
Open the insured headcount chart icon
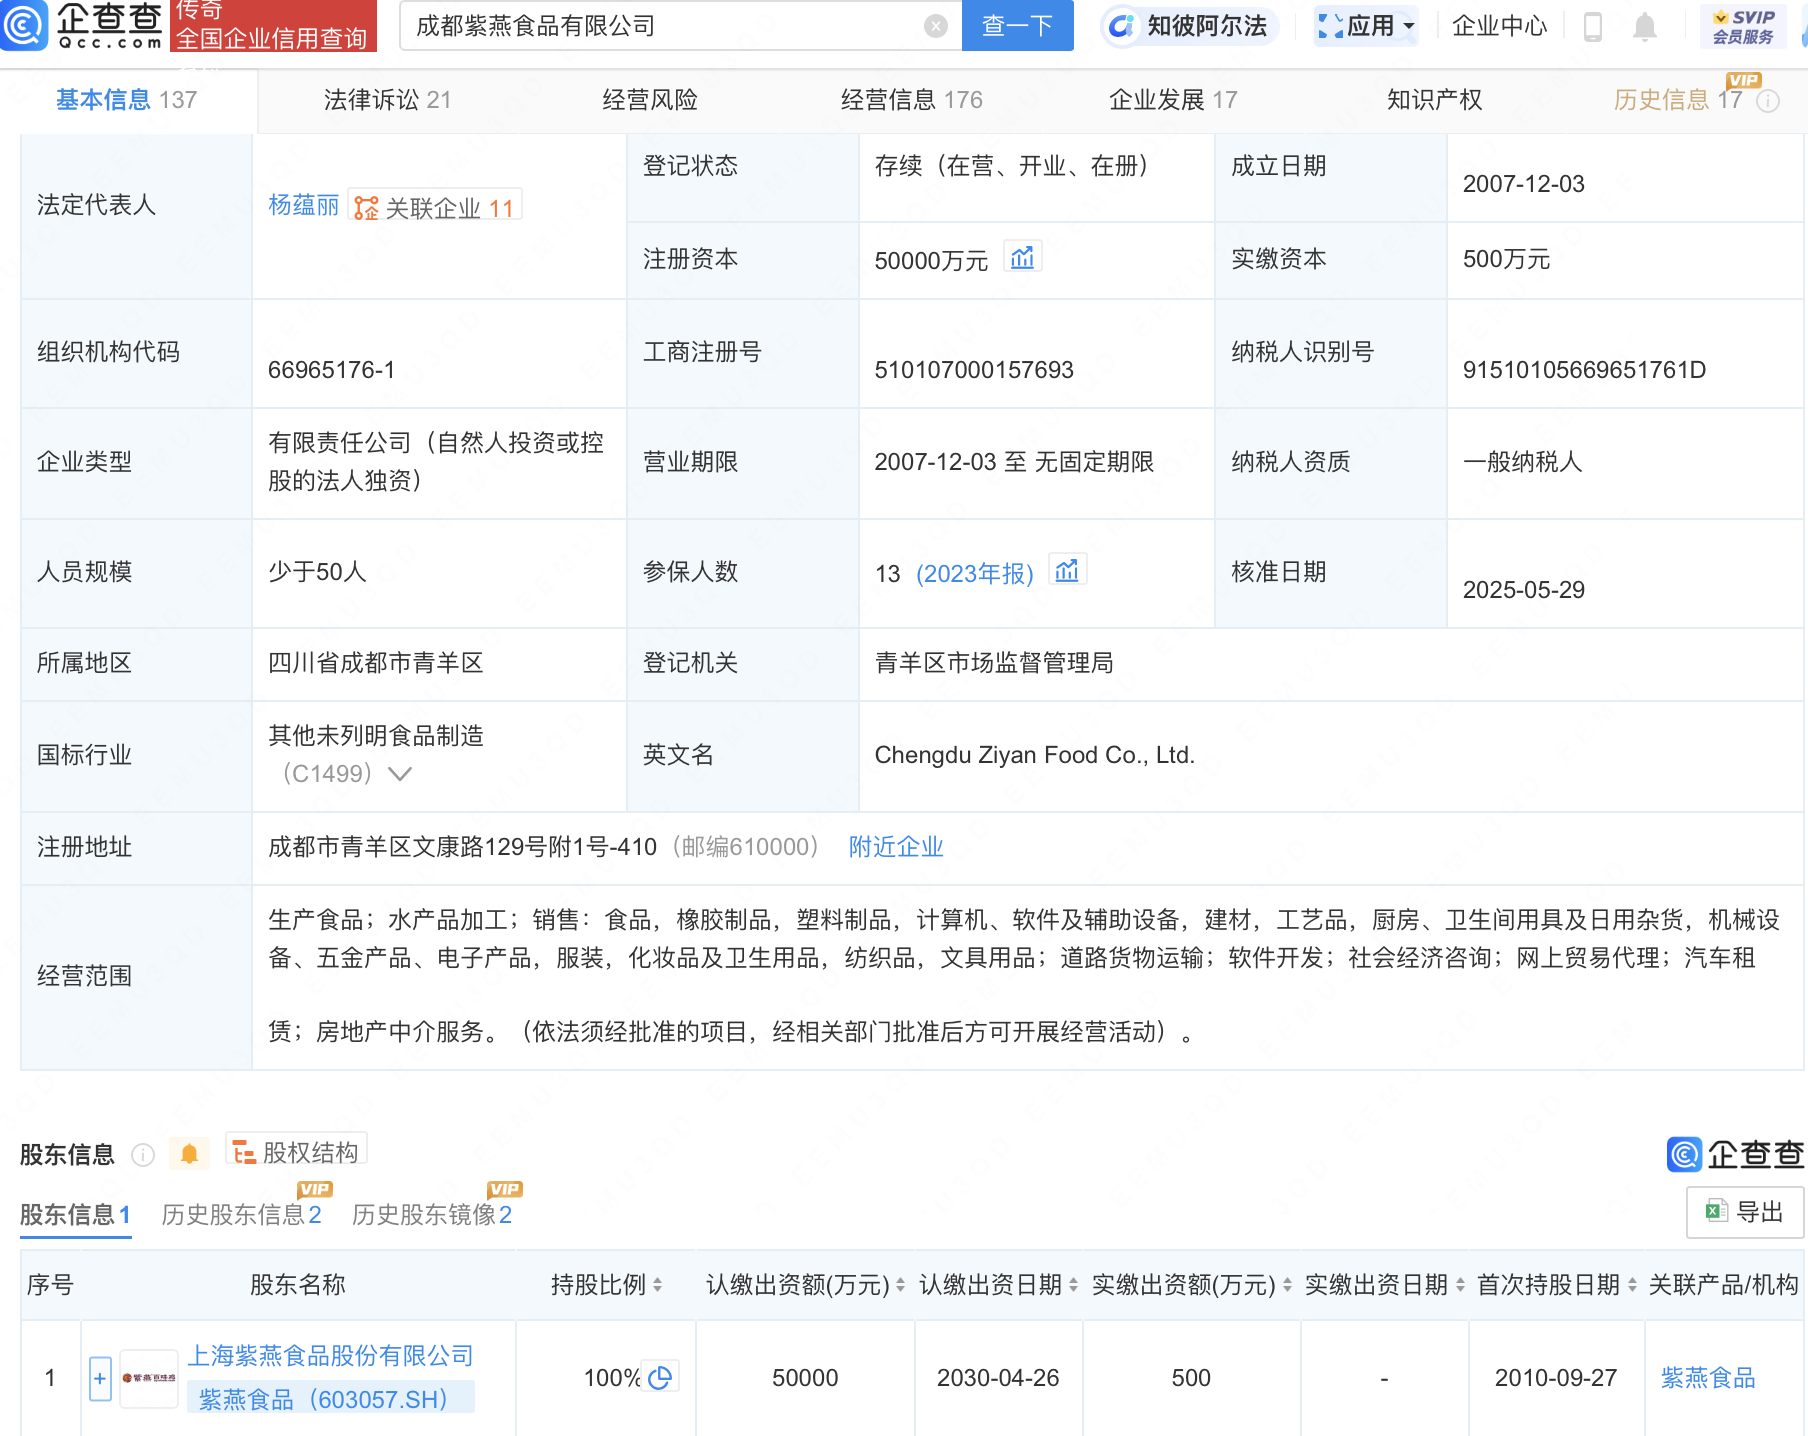[1067, 571]
